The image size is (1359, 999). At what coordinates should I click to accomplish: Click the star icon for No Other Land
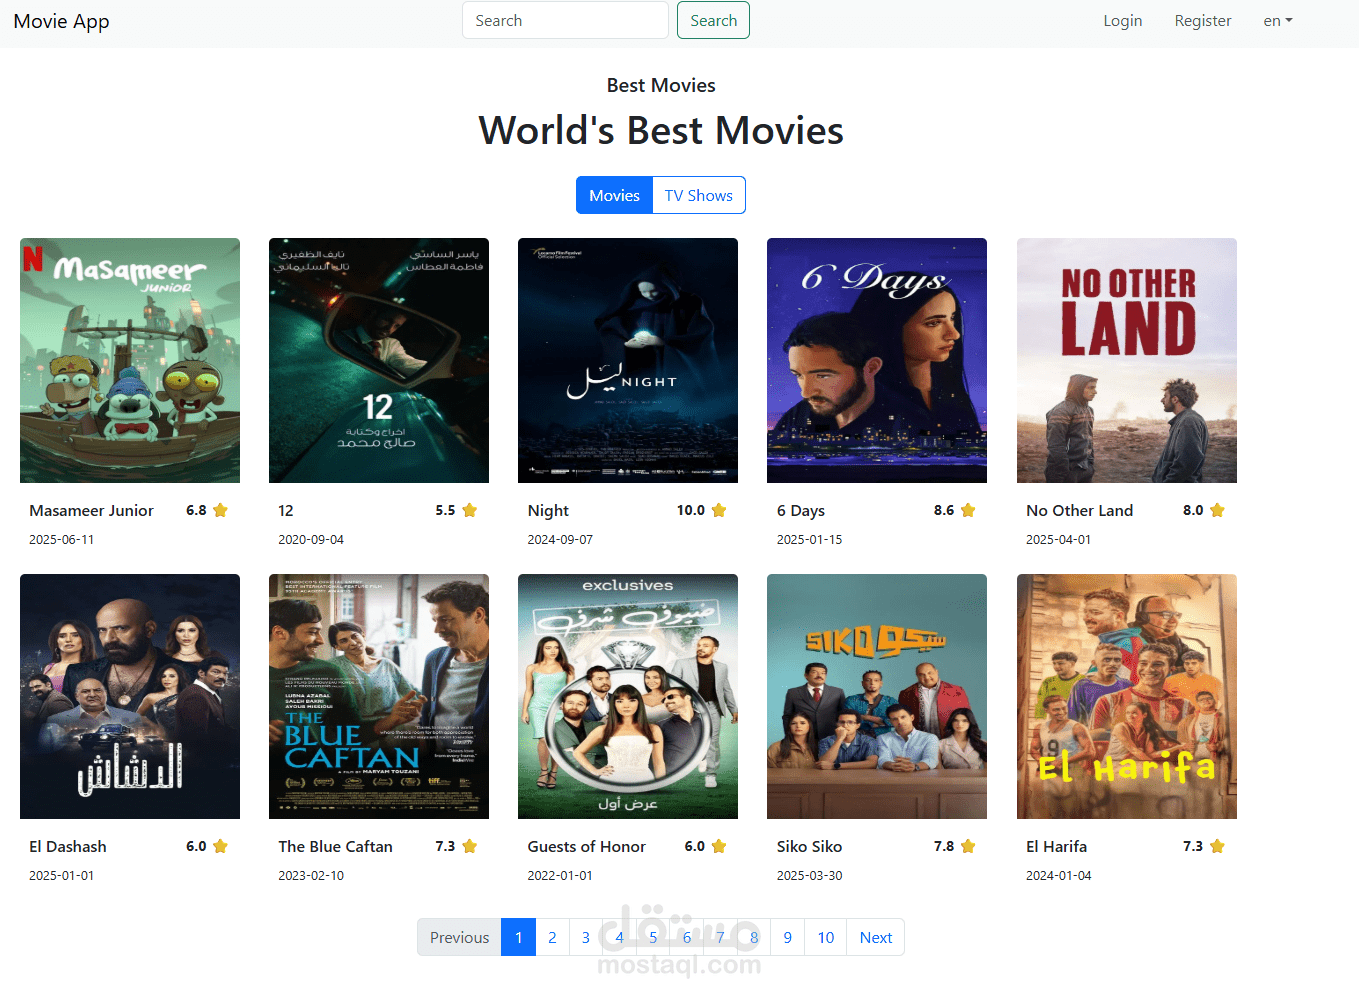1216,510
